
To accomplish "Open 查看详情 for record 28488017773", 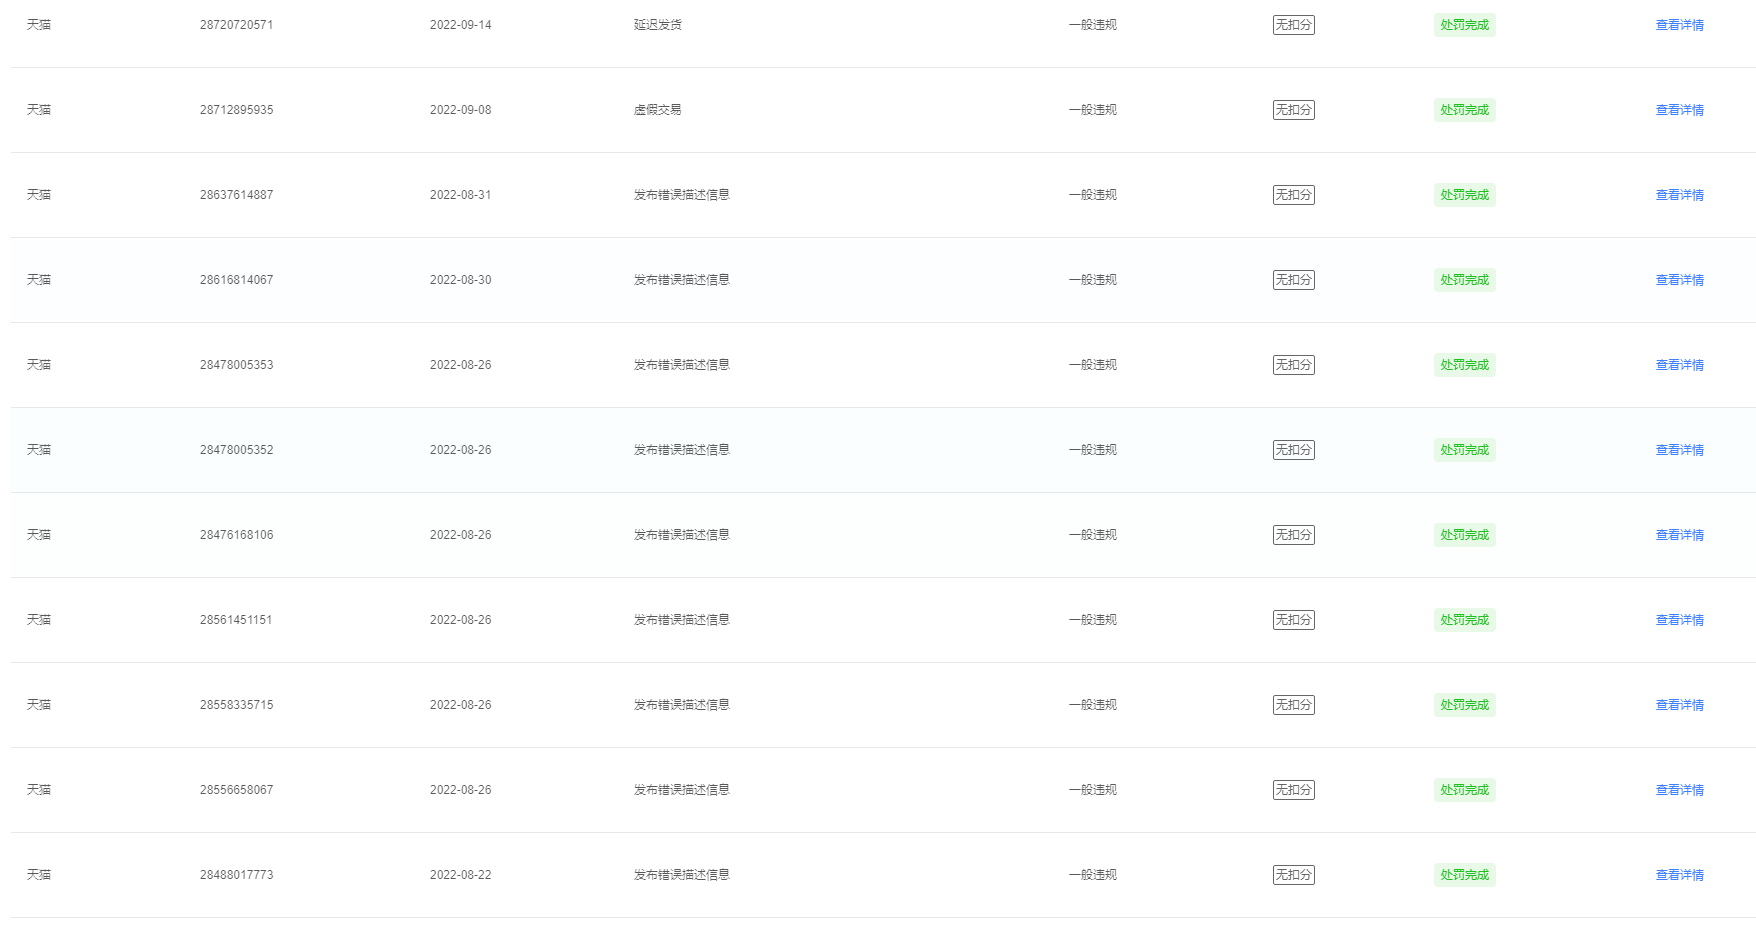I will click(1679, 875).
